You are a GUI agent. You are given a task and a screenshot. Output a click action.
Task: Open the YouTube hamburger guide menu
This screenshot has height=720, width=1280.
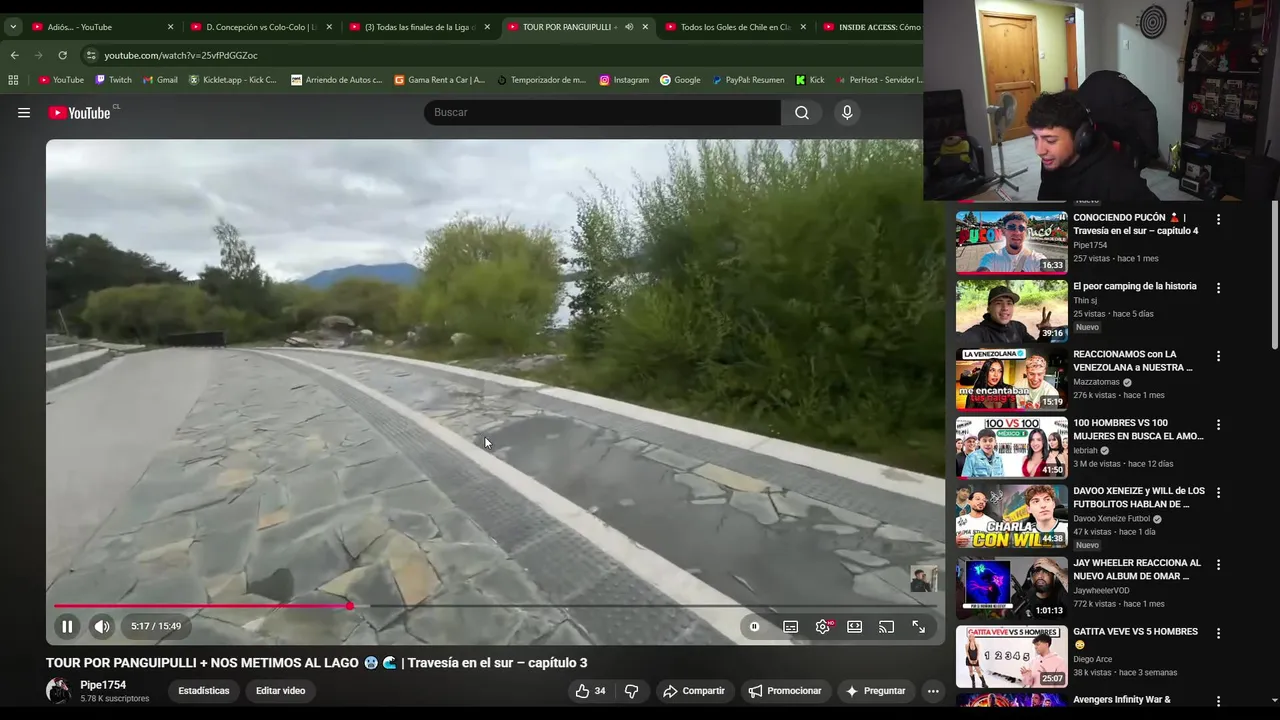click(24, 113)
